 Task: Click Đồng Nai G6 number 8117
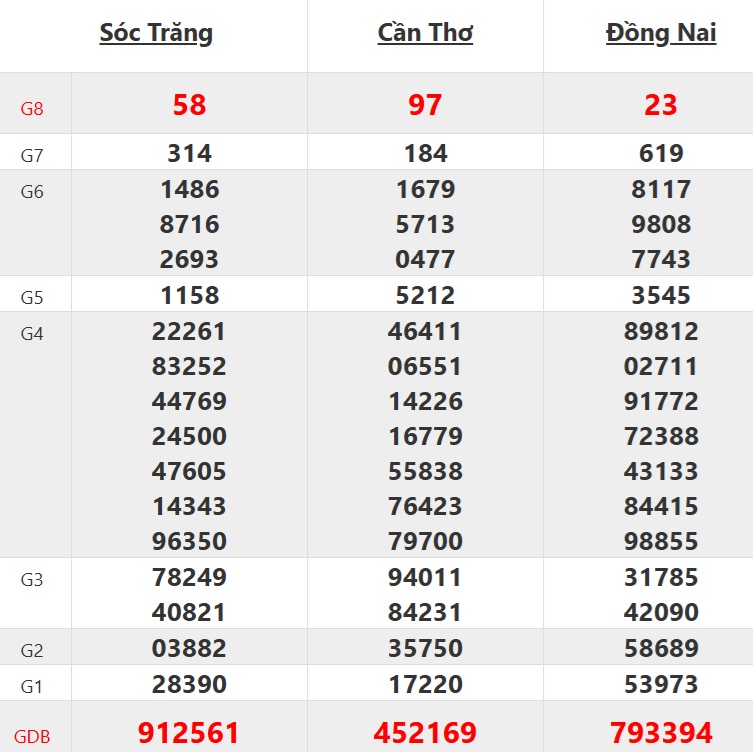pos(661,189)
